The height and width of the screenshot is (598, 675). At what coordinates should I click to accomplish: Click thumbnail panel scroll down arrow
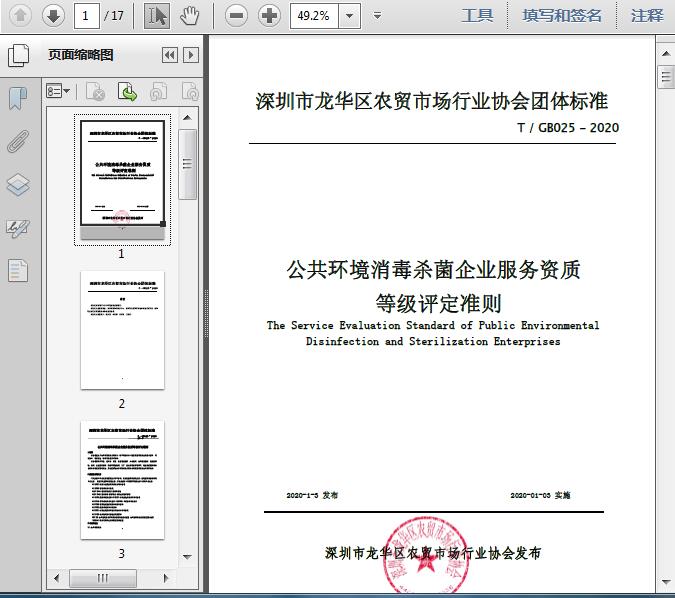click(187, 557)
